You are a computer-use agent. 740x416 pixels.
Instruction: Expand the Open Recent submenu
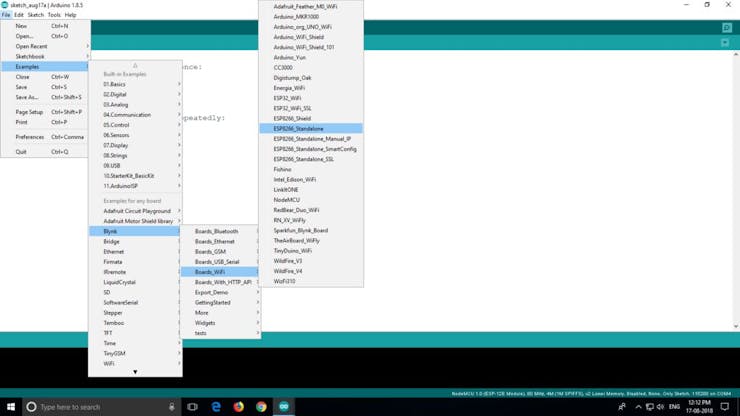(45, 46)
